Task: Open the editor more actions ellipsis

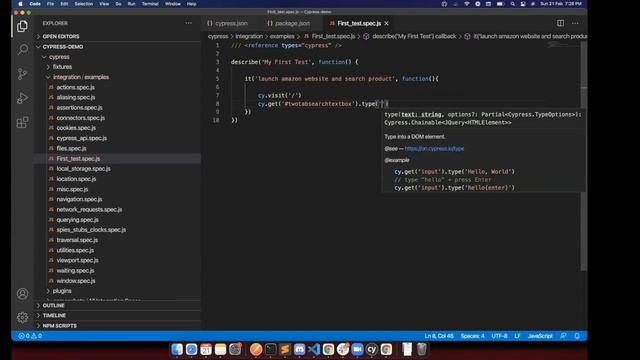Action: tap(575, 23)
